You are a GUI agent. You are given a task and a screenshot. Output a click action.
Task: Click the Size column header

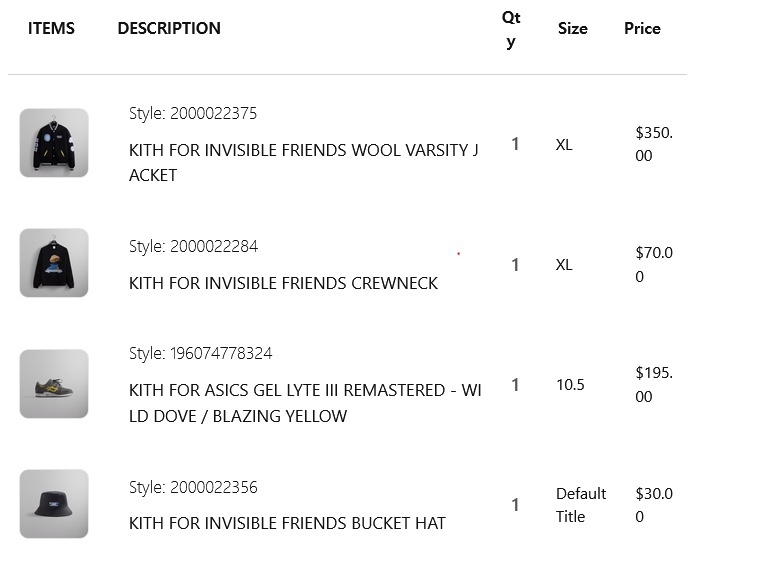point(573,28)
